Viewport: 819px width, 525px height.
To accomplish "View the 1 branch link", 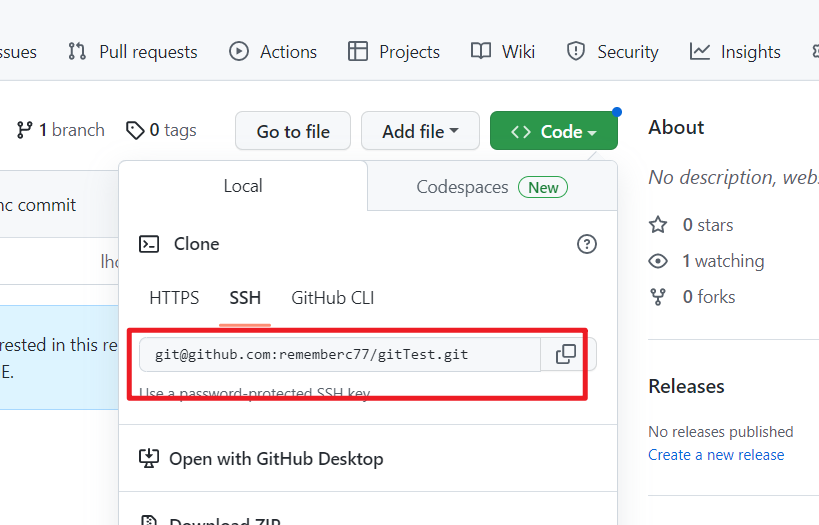I will pyautogui.click(x=61, y=130).
